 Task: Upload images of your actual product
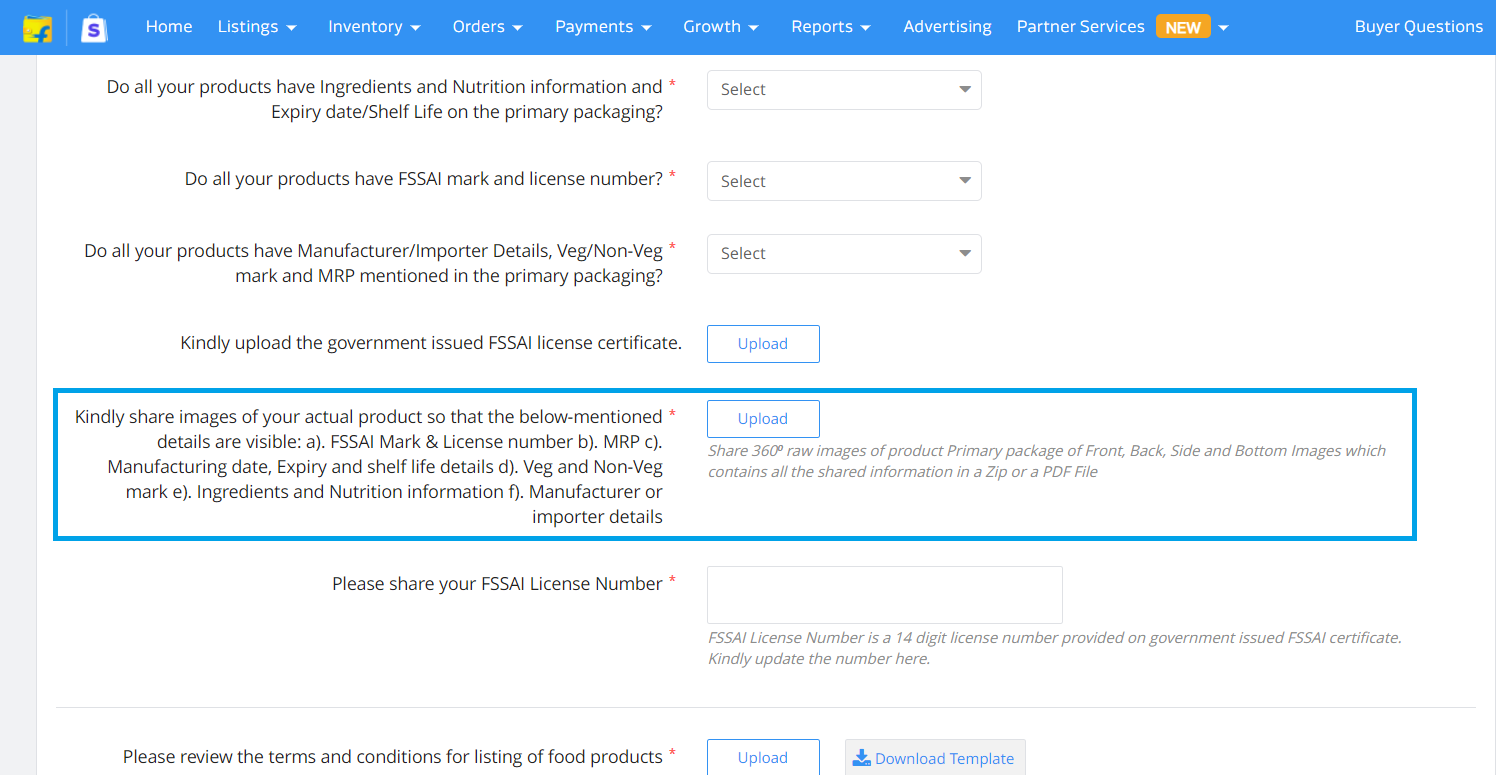point(763,419)
